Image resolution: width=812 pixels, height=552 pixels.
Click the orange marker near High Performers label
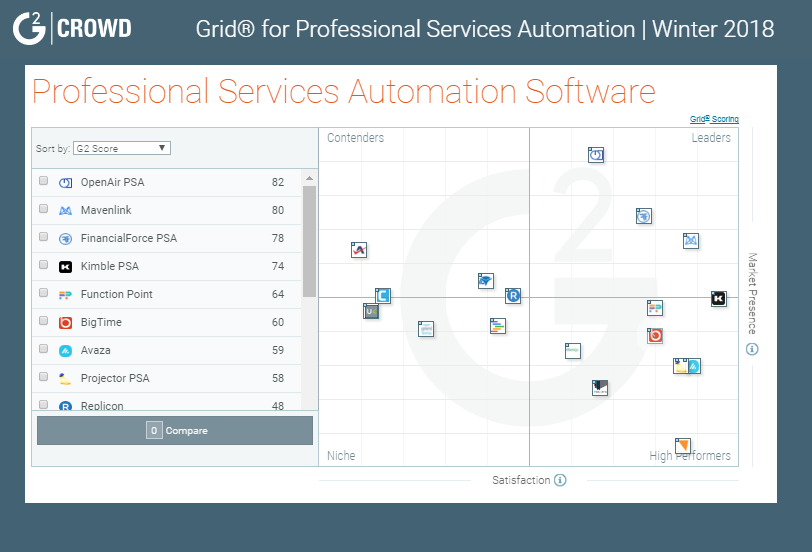(683, 445)
